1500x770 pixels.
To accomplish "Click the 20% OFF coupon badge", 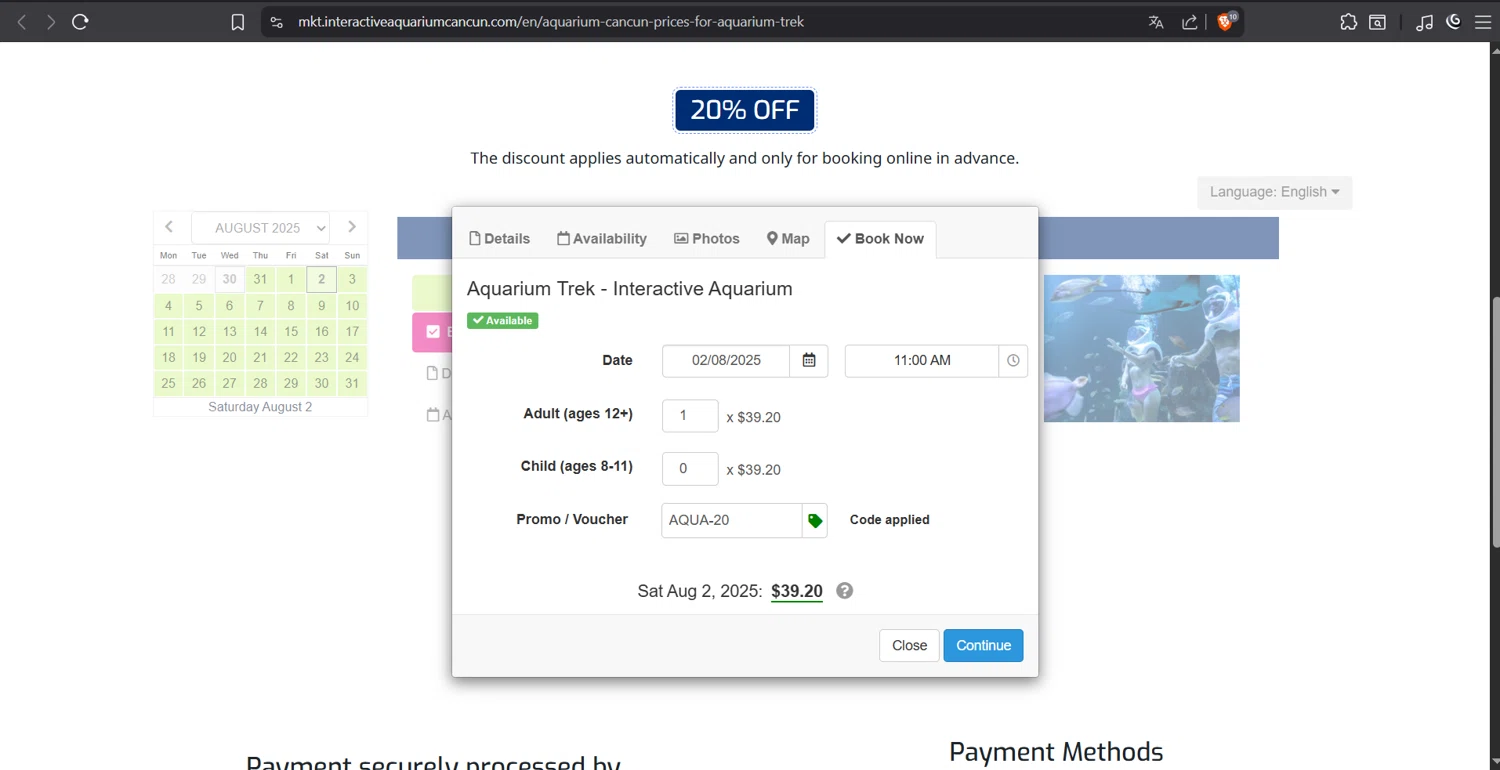I will [x=745, y=110].
